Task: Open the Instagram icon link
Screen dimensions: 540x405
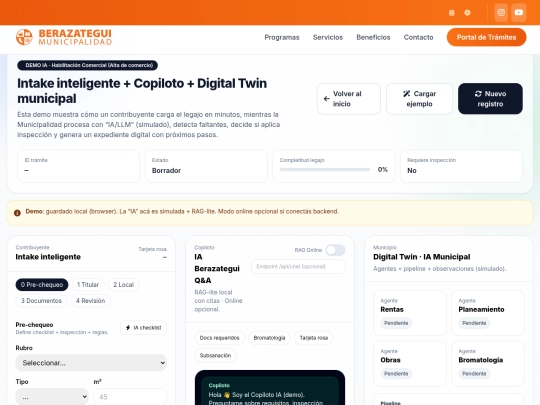Action: point(501,12)
